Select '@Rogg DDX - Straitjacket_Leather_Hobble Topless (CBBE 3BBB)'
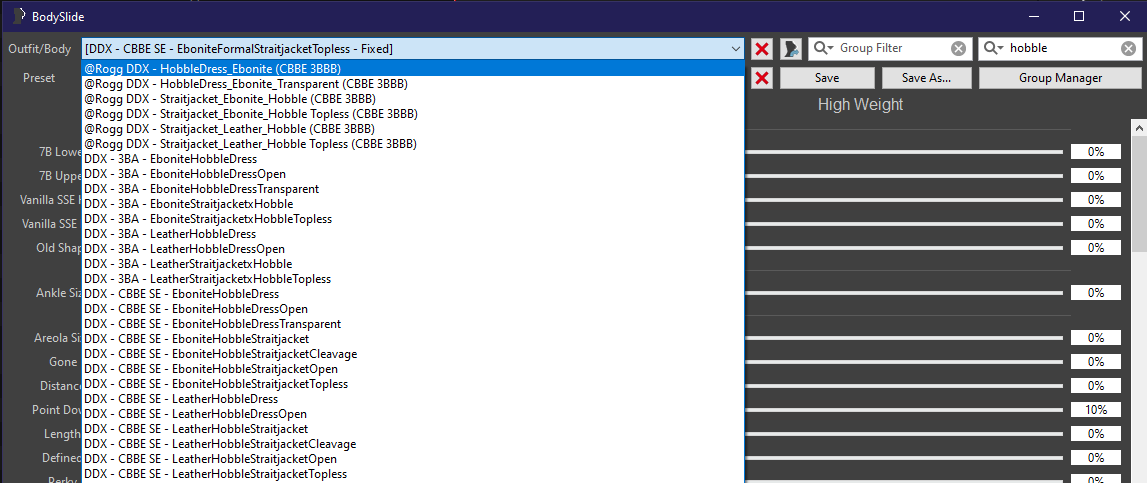The width and height of the screenshot is (1147, 483). (413, 144)
